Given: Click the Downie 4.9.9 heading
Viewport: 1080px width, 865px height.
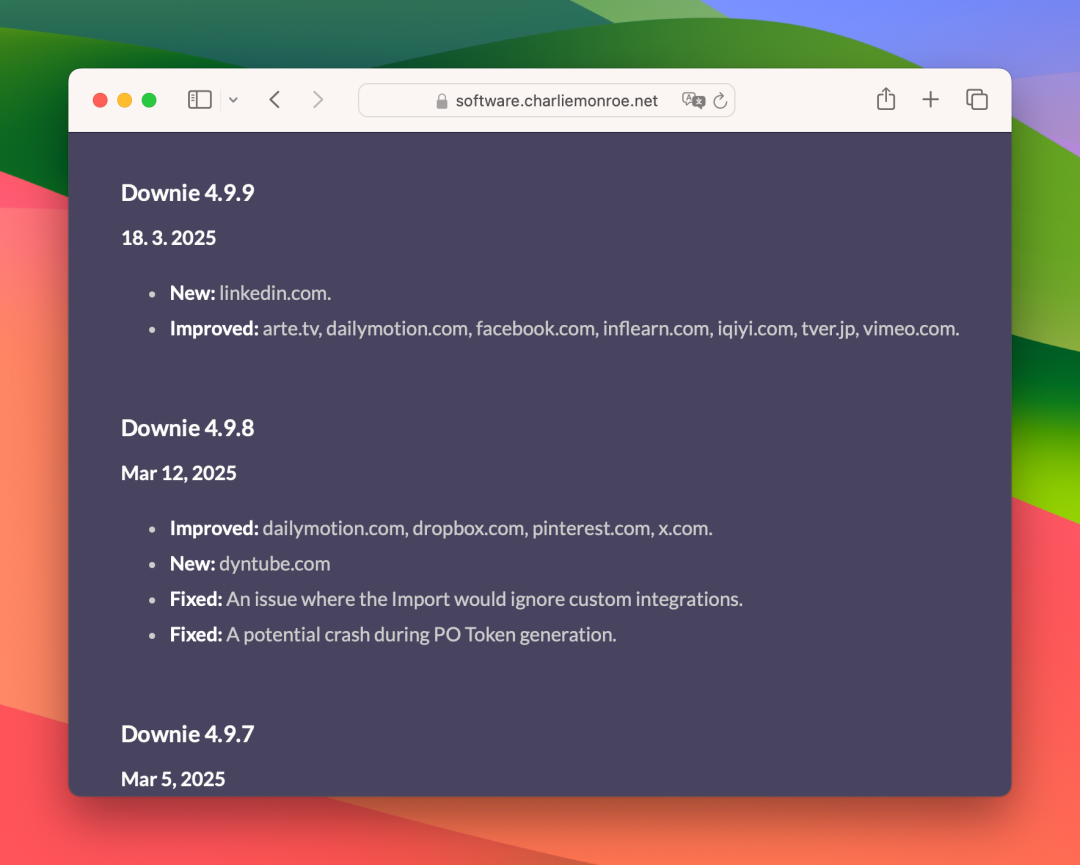Looking at the screenshot, I should point(187,193).
